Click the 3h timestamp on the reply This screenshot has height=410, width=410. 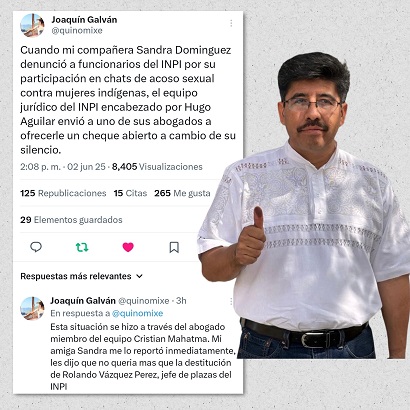181,301
